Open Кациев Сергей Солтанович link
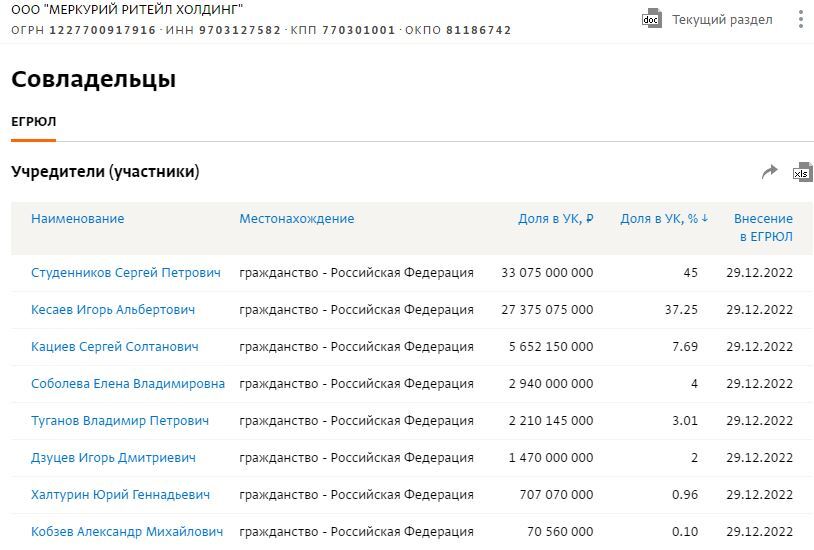 114,347
